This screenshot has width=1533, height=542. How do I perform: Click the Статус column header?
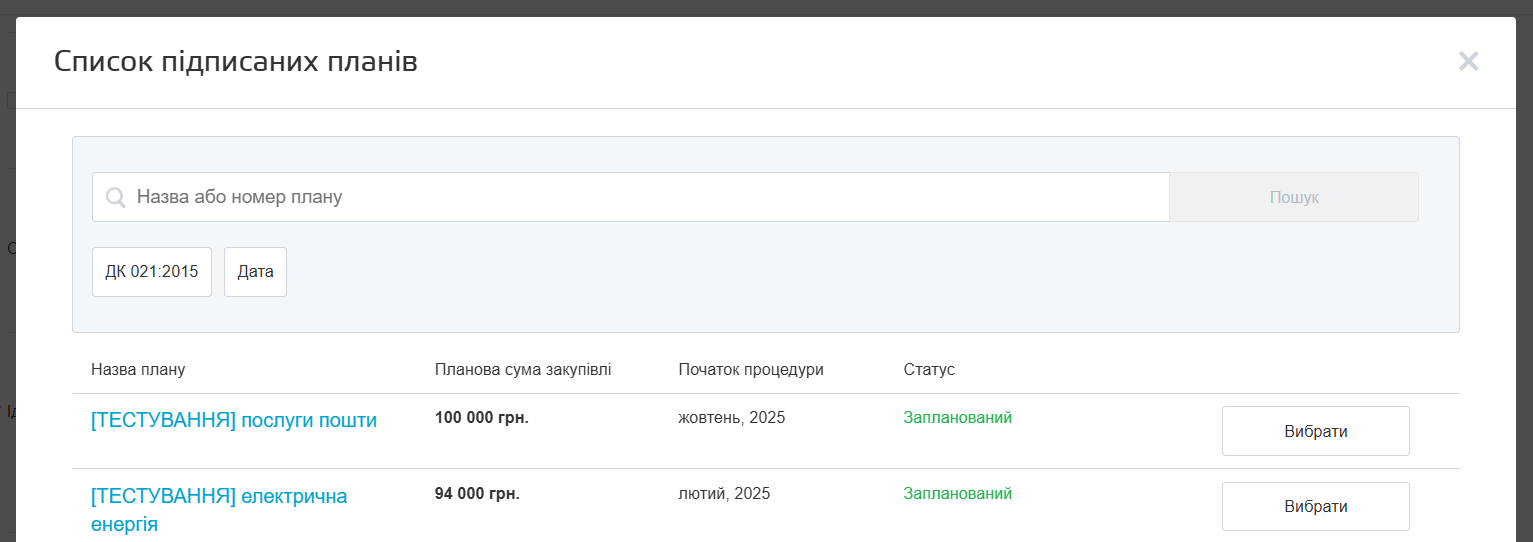coord(929,370)
